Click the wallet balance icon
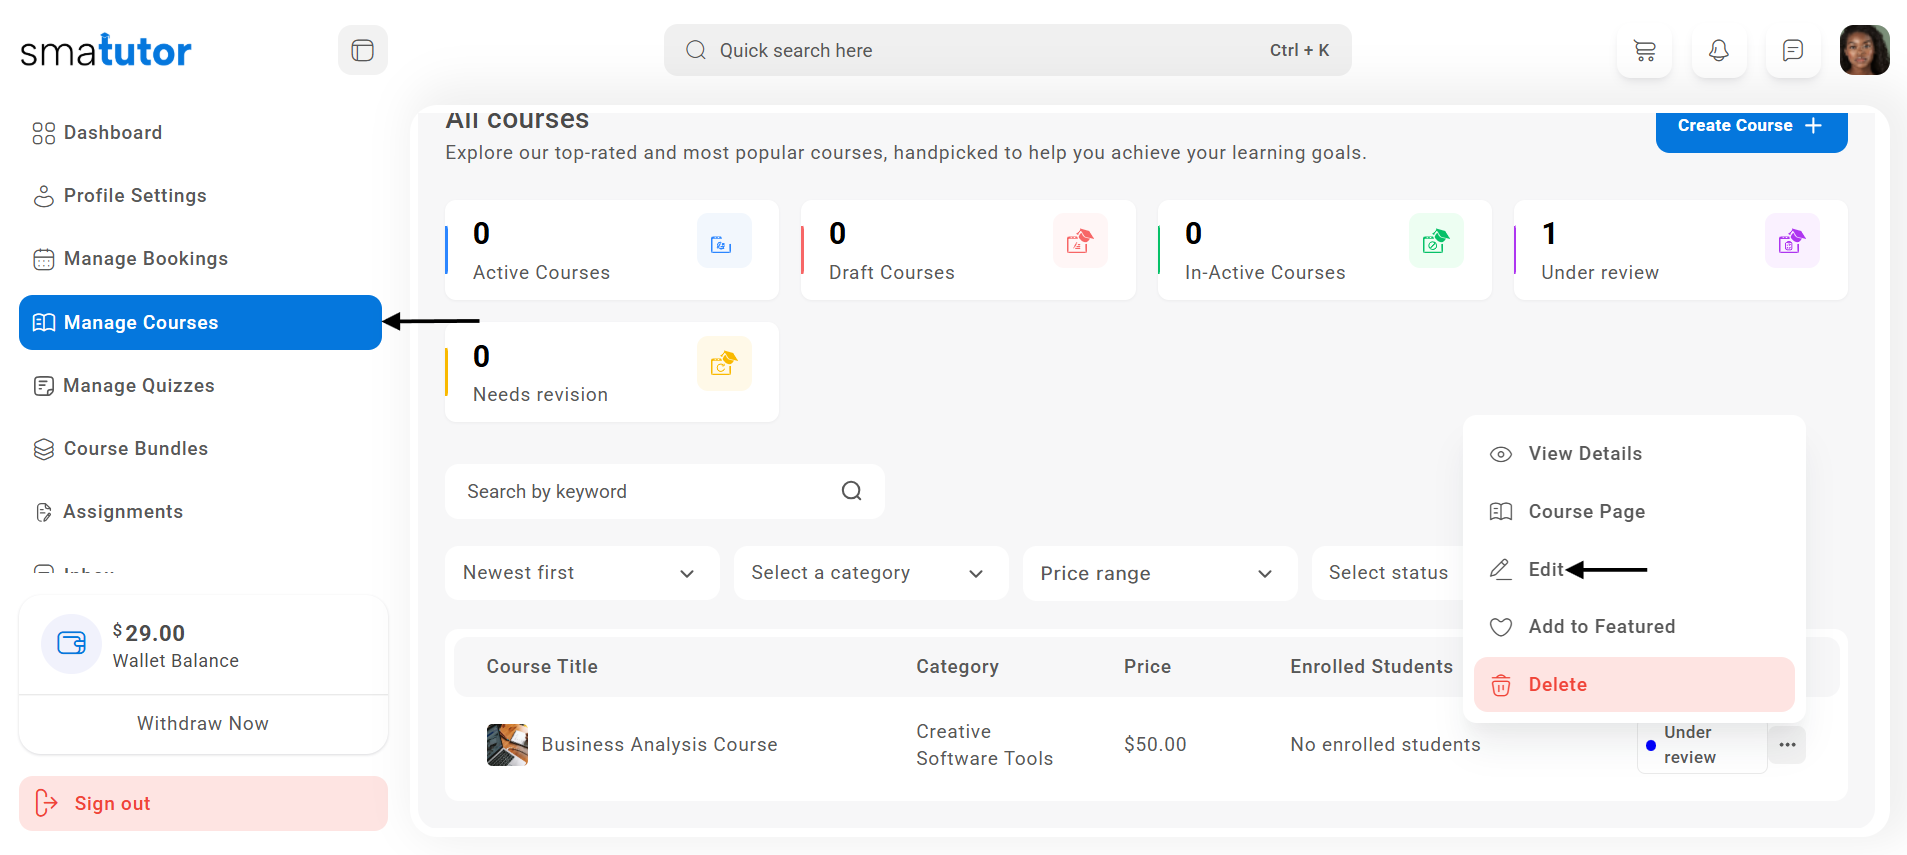 [71, 643]
